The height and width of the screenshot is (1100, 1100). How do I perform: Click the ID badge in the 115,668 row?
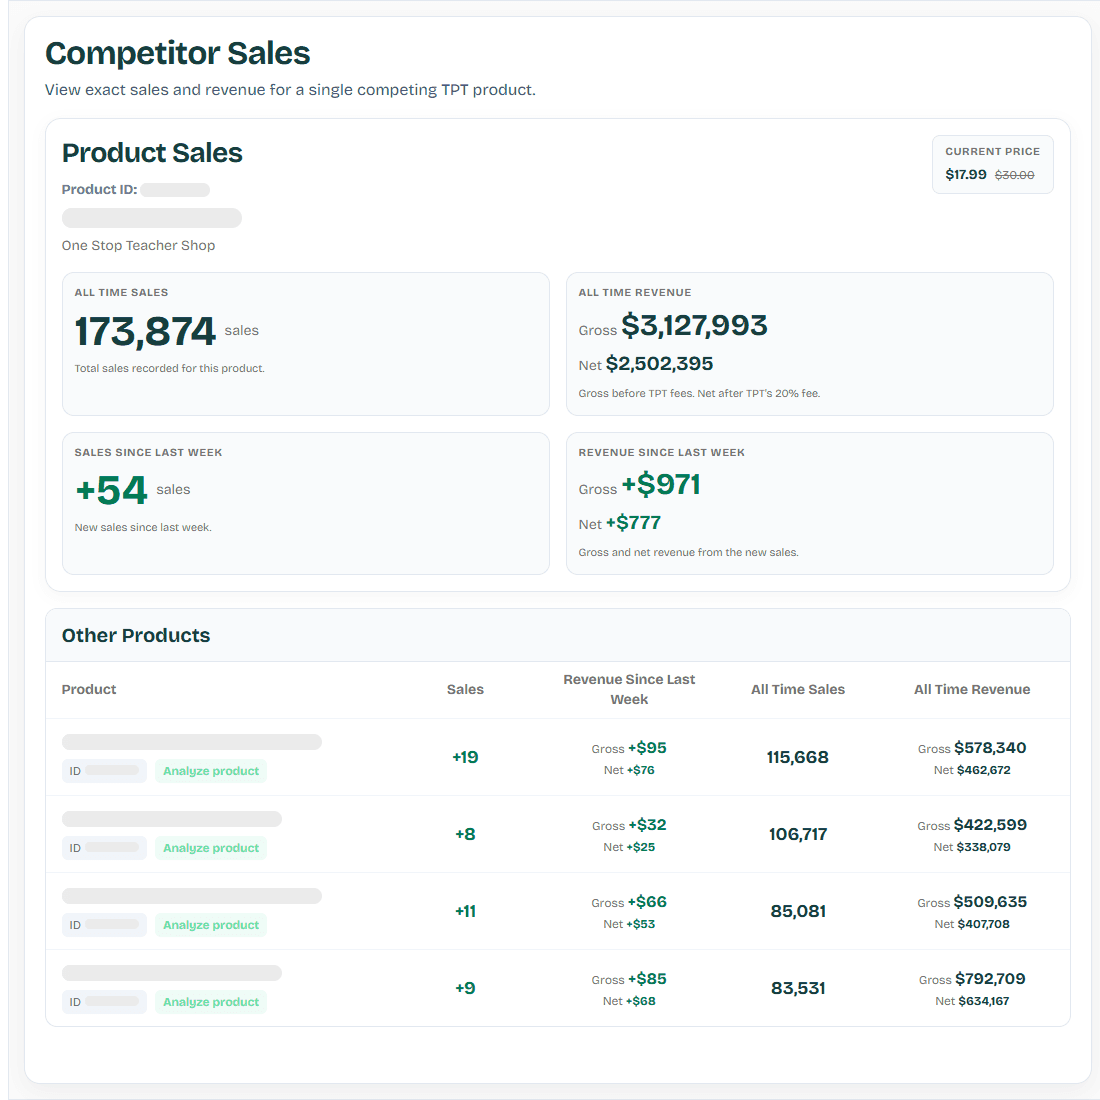pyautogui.click(x=105, y=770)
